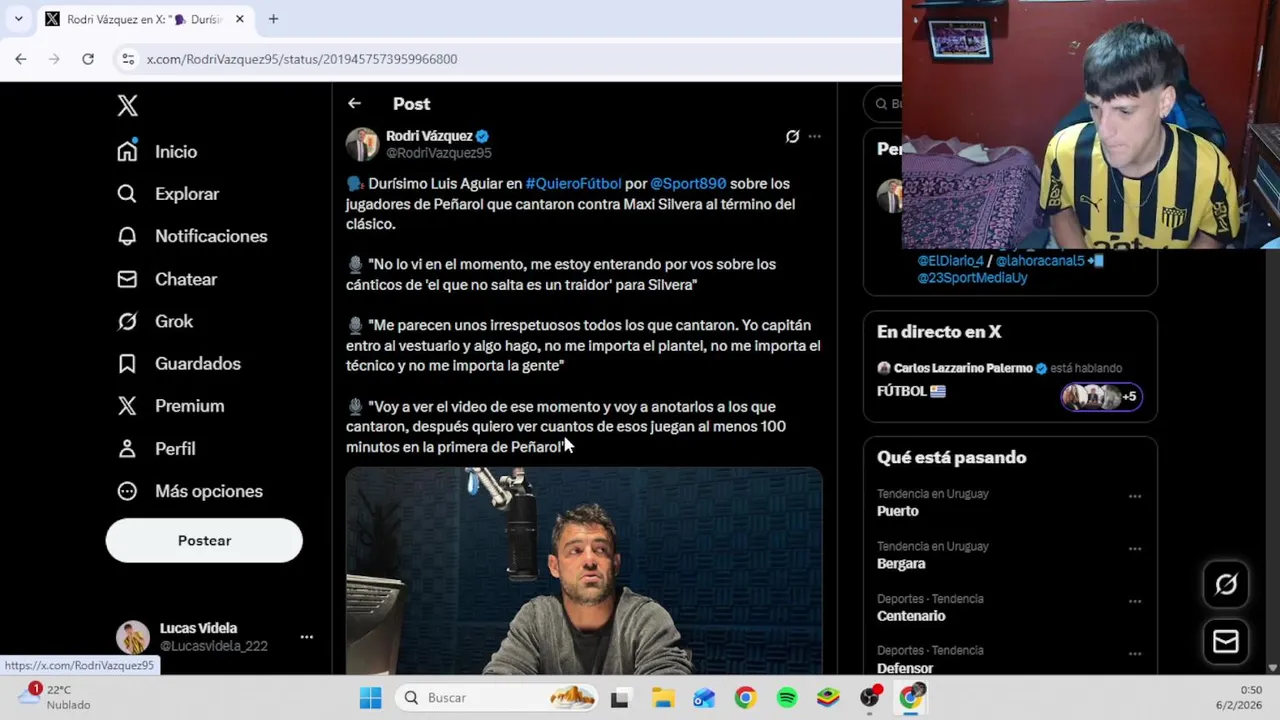Open File Explorer from taskbar
Image resolution: width=1280 pixels, height=720 pixels.
pos(663,698)
